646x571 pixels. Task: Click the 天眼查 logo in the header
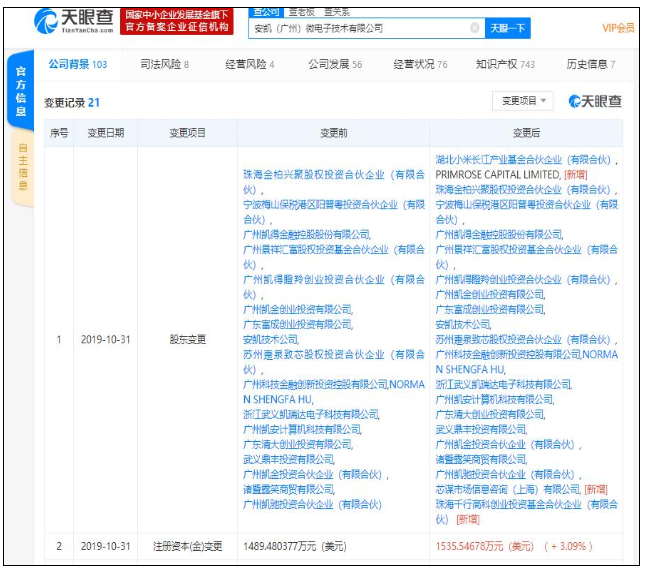[74, 20]
